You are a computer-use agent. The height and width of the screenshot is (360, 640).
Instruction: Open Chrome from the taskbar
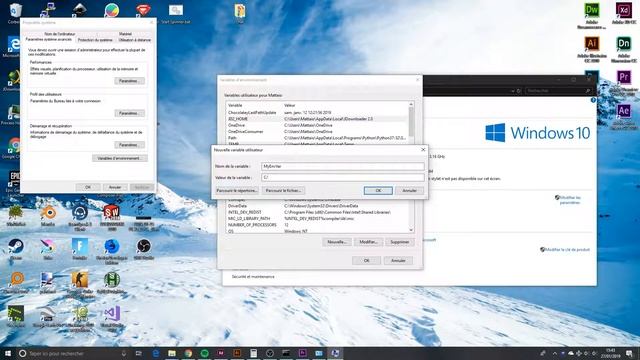[x=188, y=353]
